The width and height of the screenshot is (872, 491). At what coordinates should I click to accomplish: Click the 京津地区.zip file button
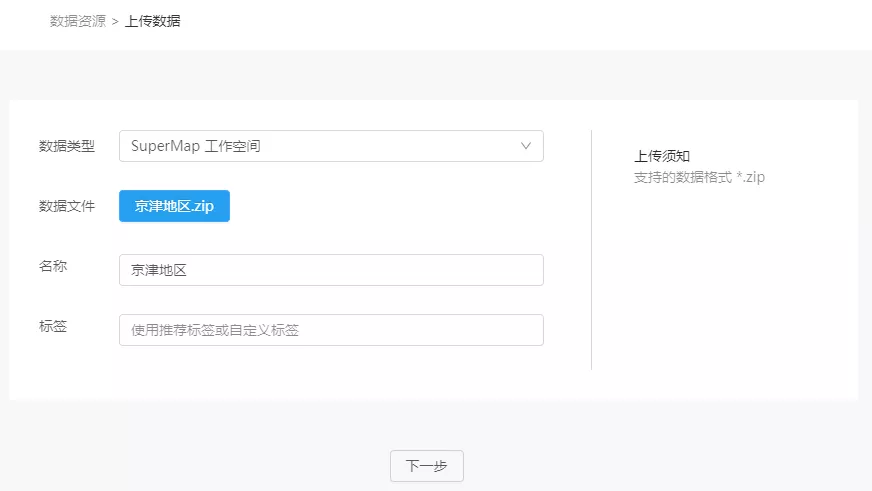(174, 206)
